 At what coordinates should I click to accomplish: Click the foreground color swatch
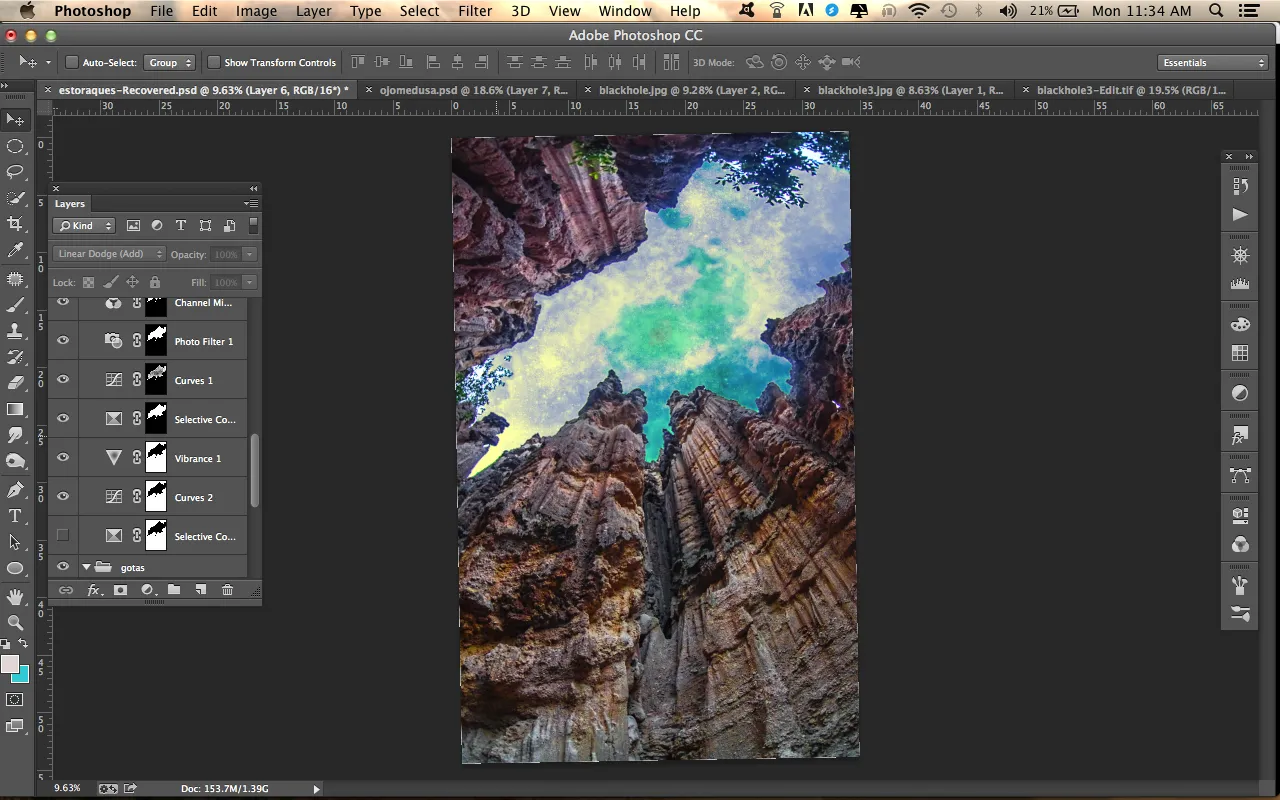click(10, 665)
